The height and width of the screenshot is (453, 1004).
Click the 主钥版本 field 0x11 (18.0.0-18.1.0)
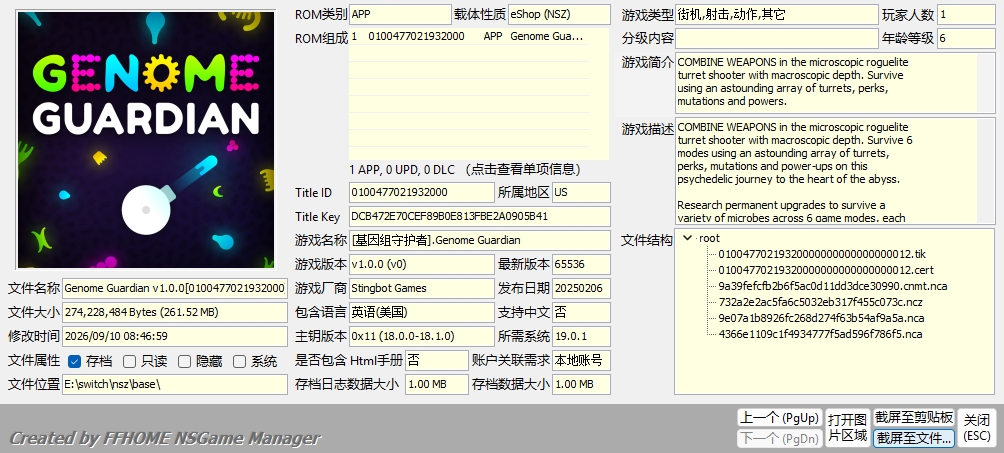pyautogui.click(x=422, y=336)
